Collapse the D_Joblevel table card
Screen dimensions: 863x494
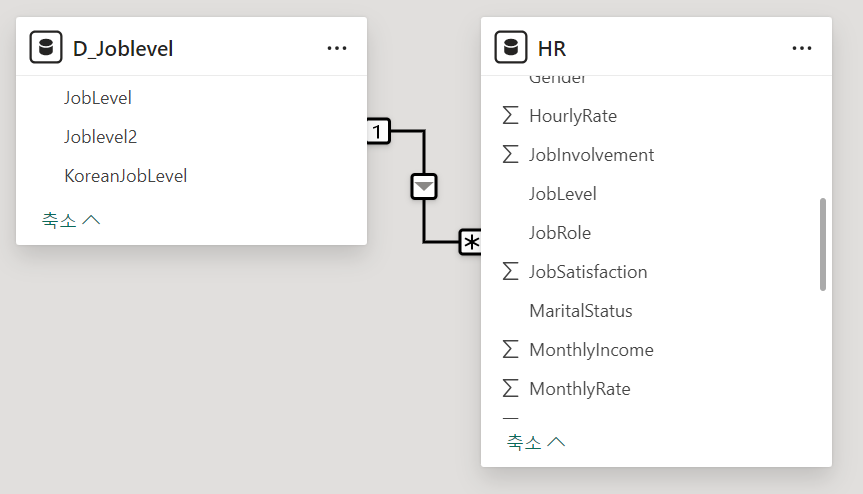coord(71,220)
